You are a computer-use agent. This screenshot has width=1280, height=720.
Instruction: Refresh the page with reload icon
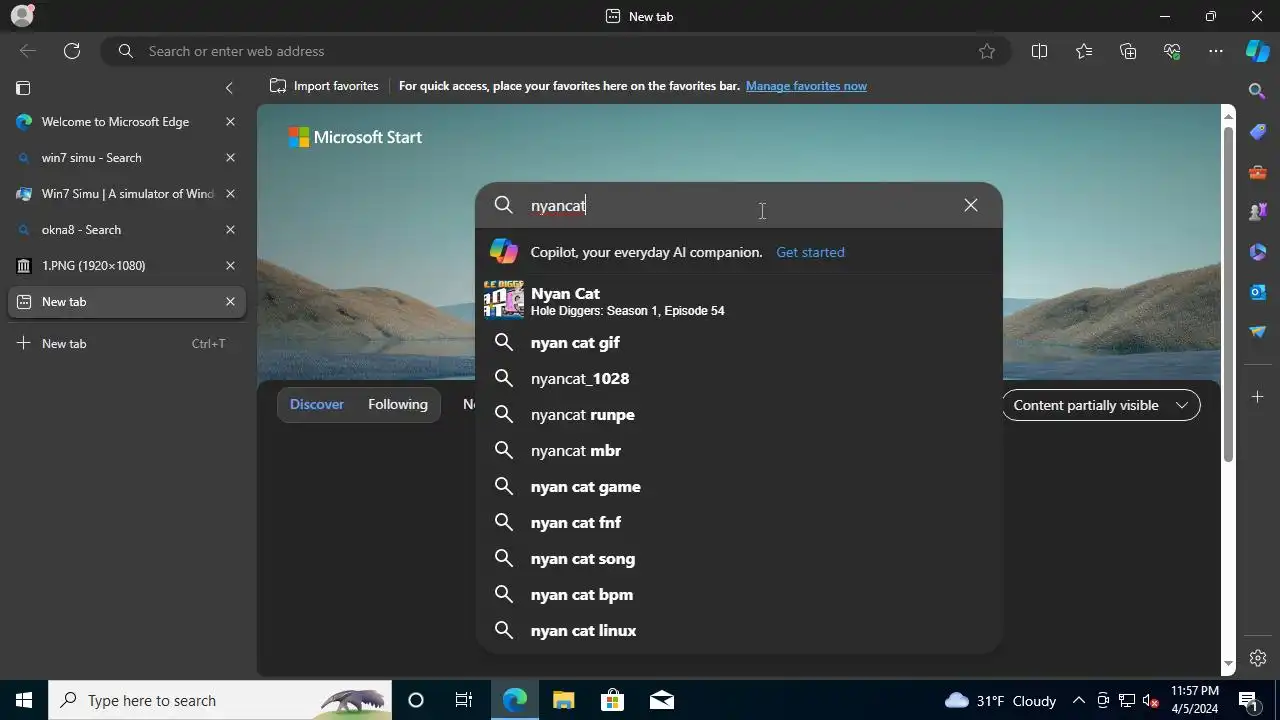(72, 51)
